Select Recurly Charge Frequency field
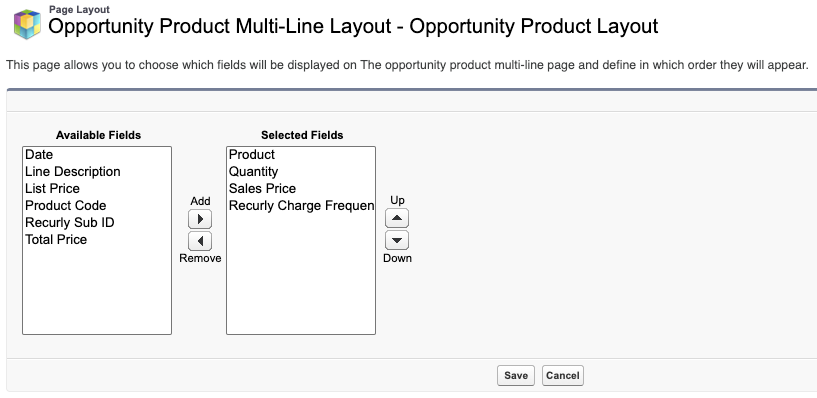The height and width of the screenshot is (398, 817). coord(301,205)
